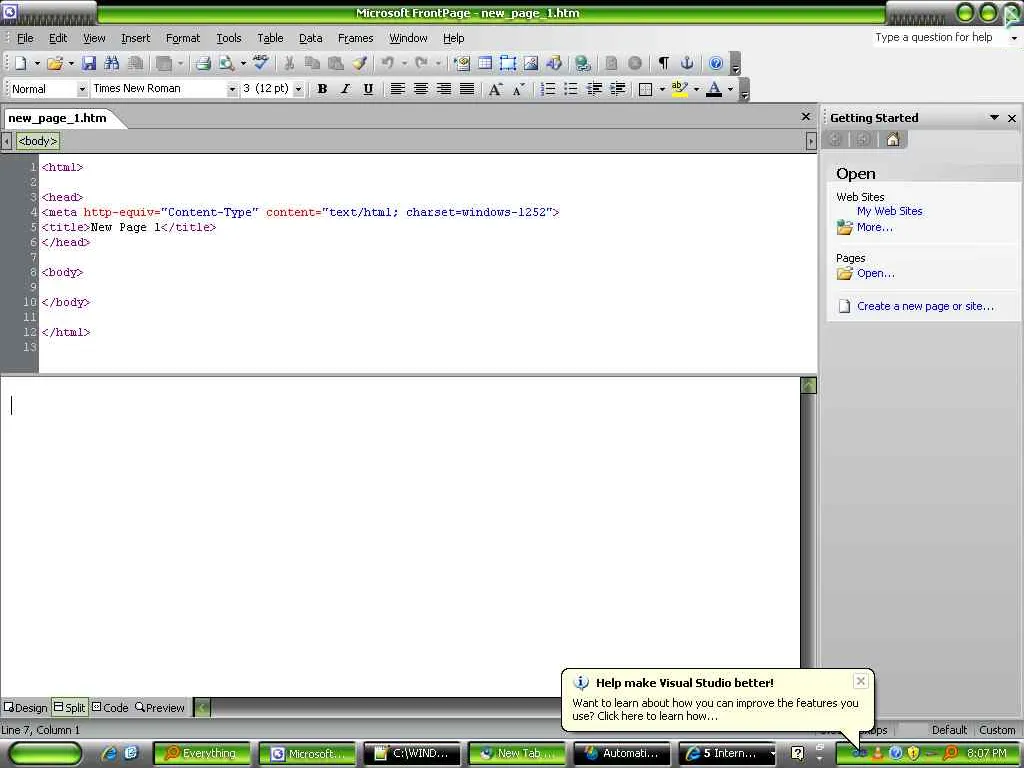Open the Borders dropdown arrow
Screen dimensions: 1024x768
point(662,89)
